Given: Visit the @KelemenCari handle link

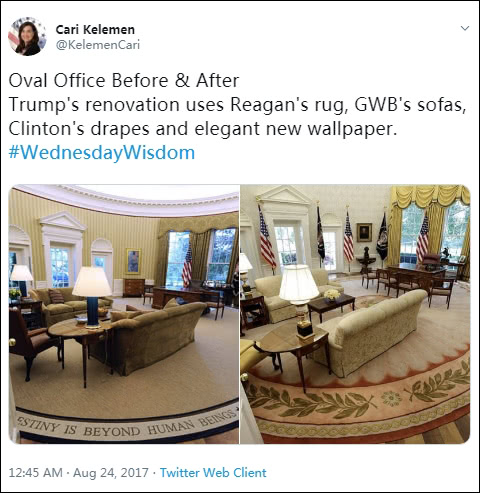Looking at the screenshot, I should click(x=98, y=45).
